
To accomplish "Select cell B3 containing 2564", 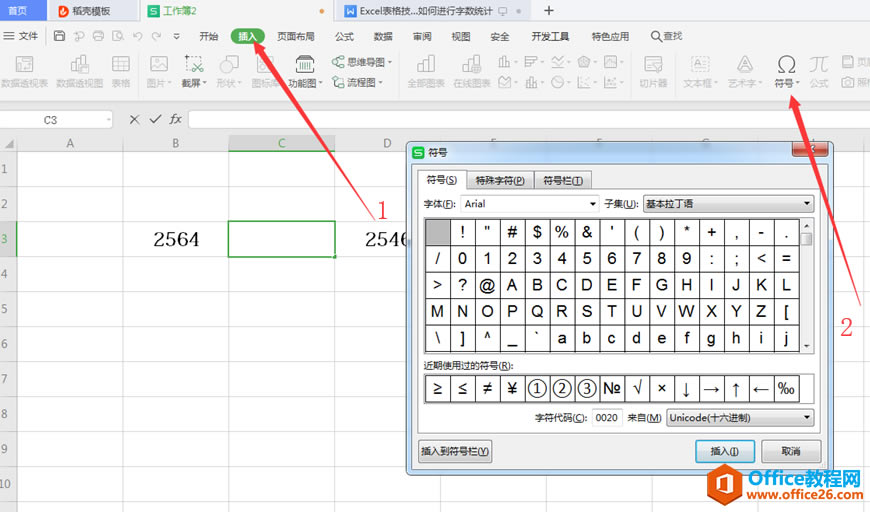I will pyautogui.click(x=175, y=239).
